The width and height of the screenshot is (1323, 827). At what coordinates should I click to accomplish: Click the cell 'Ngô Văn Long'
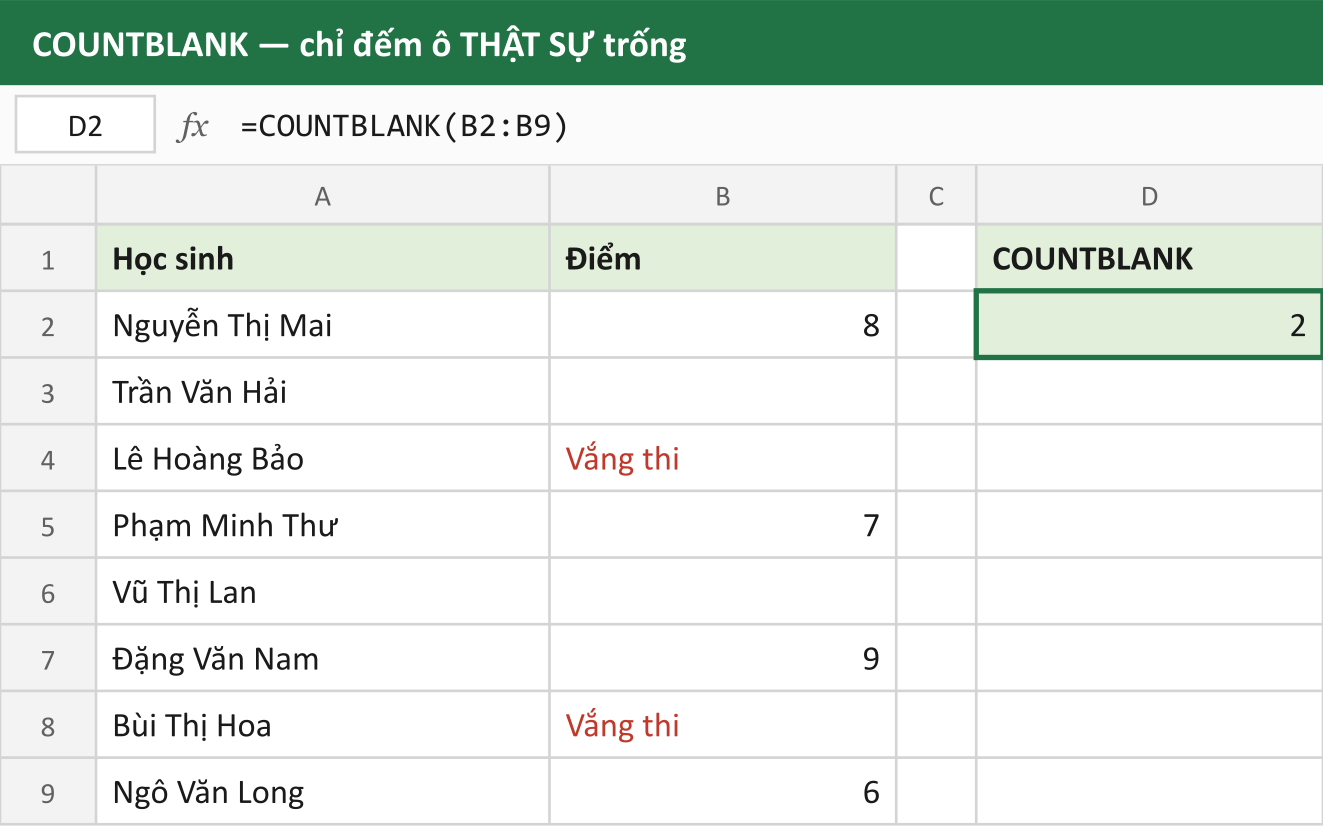[x=323, y=792]
